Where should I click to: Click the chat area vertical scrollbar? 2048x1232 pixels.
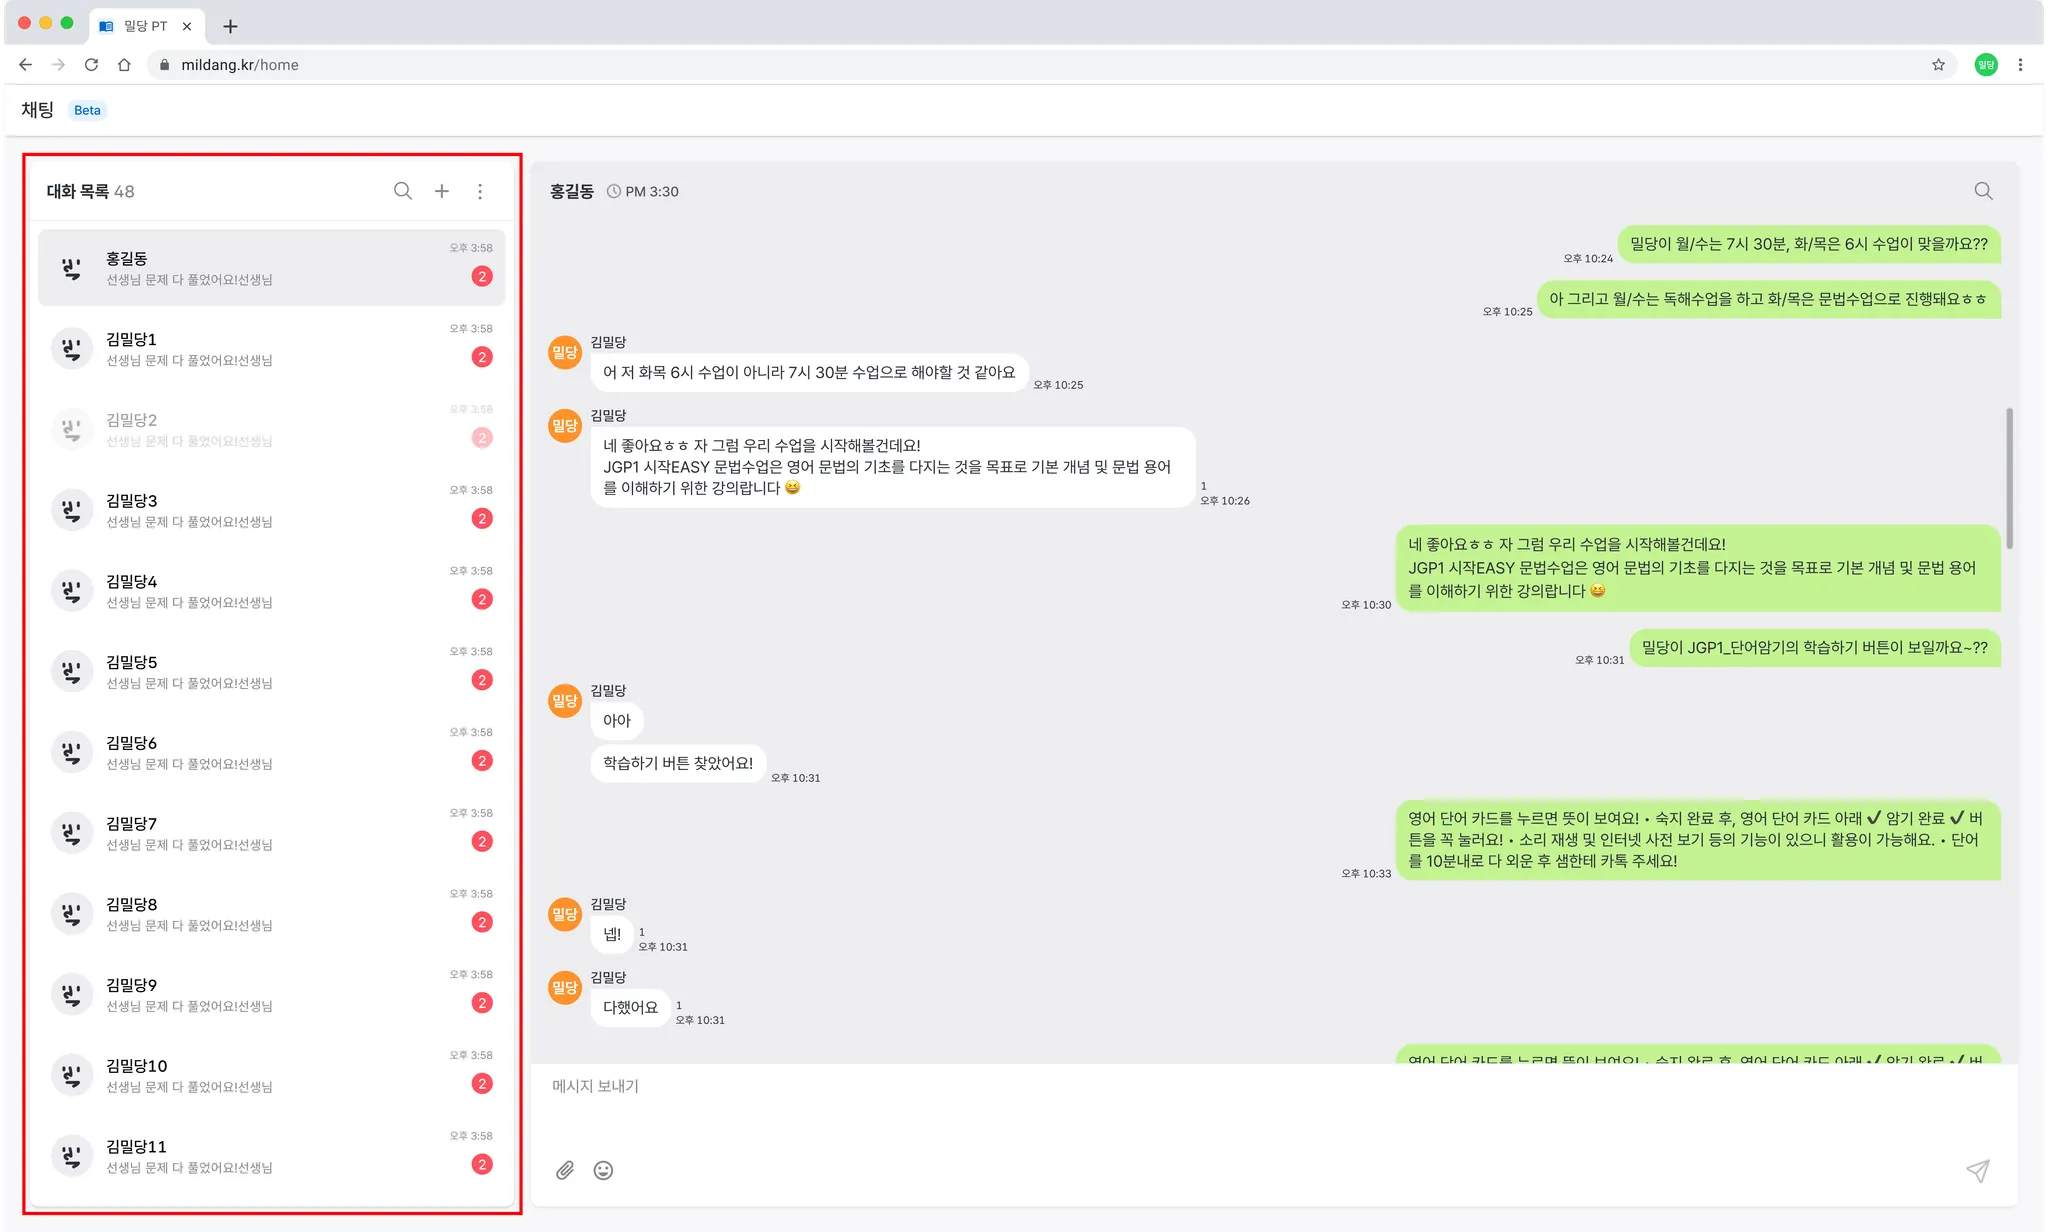2009,477
